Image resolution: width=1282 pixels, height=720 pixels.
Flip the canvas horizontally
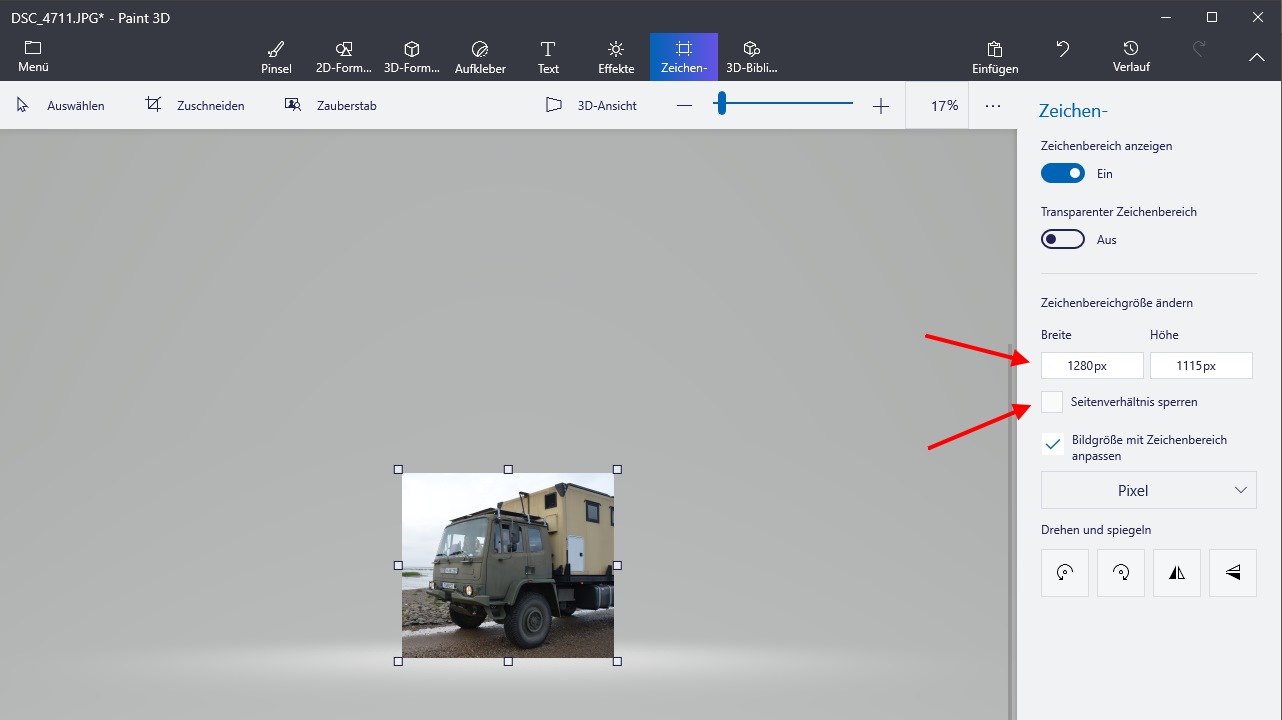pyautogui.click(x=1177, y=572)
